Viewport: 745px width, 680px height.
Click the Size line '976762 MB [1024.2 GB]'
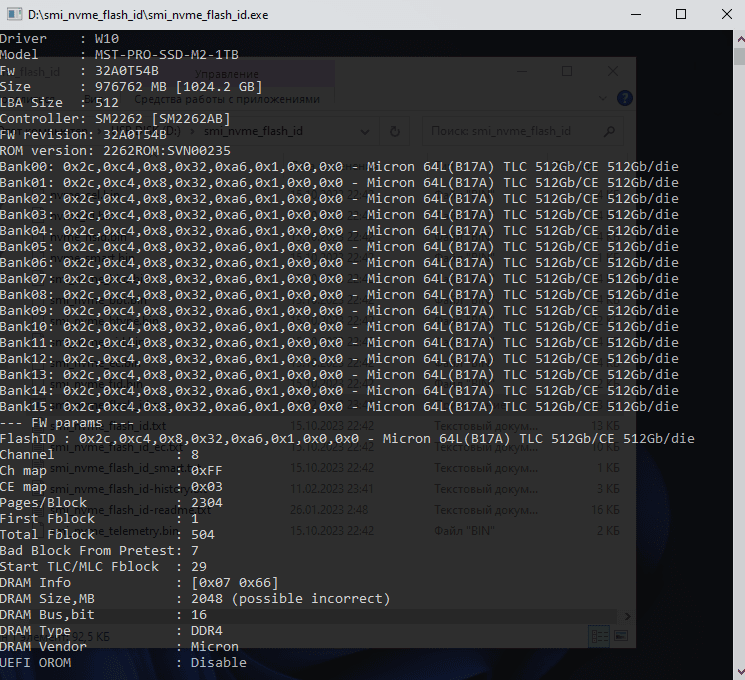click(x=179, y=86)
